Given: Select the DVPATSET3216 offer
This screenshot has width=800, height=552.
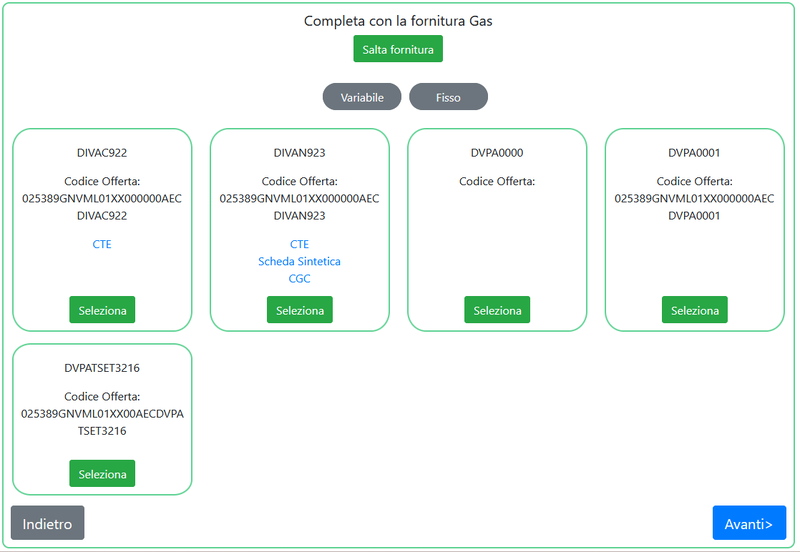Looking at the screenshot, I should click(x=102, y=473).
